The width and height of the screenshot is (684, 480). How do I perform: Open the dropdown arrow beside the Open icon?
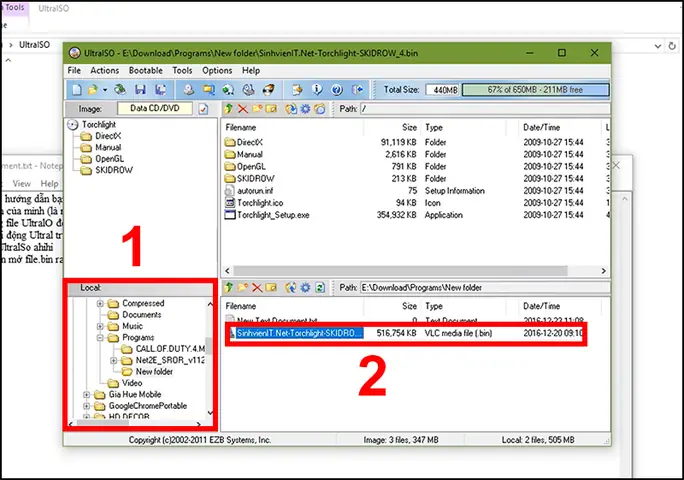click(x=105, y=90)
